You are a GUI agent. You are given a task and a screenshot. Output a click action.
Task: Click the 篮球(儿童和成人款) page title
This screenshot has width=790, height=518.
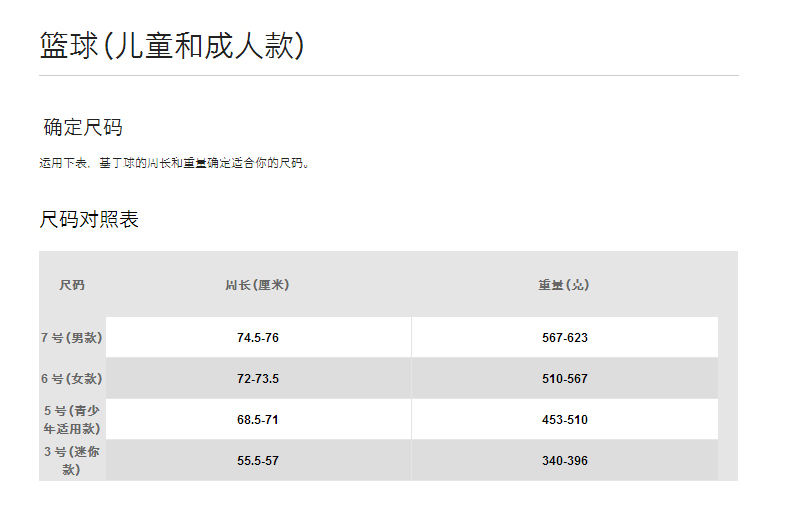171,46
